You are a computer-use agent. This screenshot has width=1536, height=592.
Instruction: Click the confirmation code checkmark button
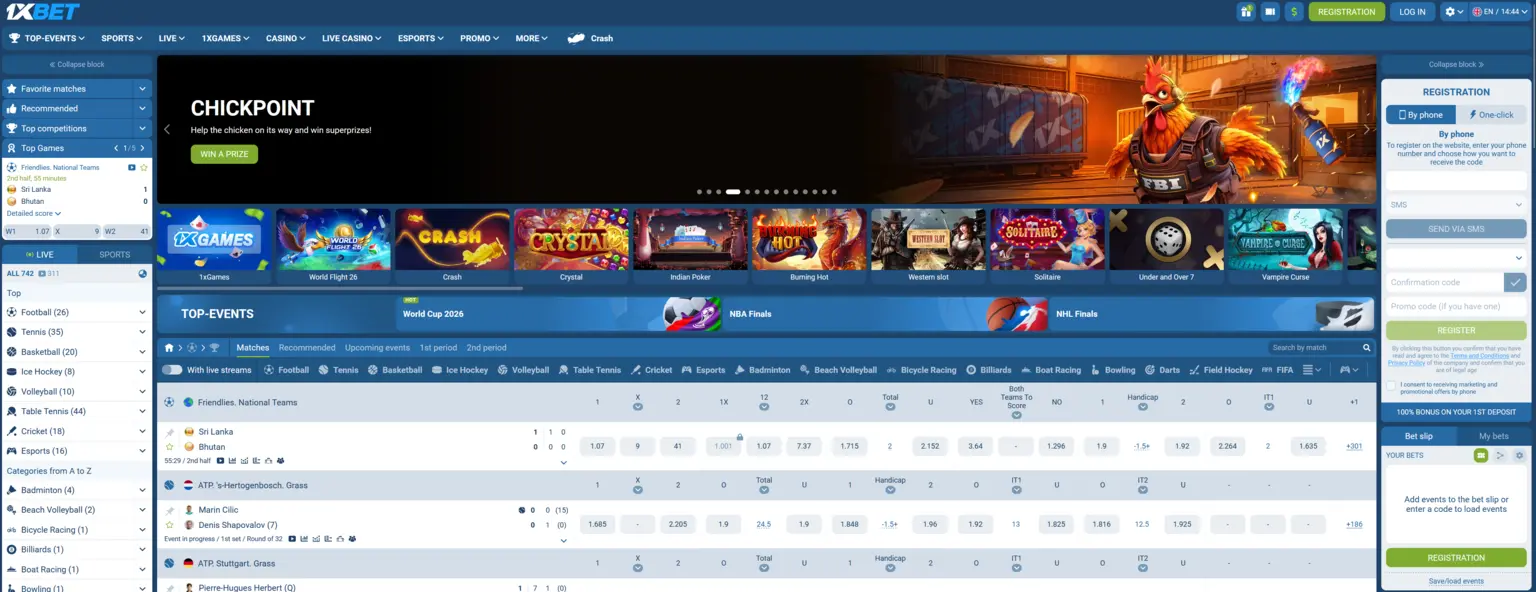[1517, 282]
